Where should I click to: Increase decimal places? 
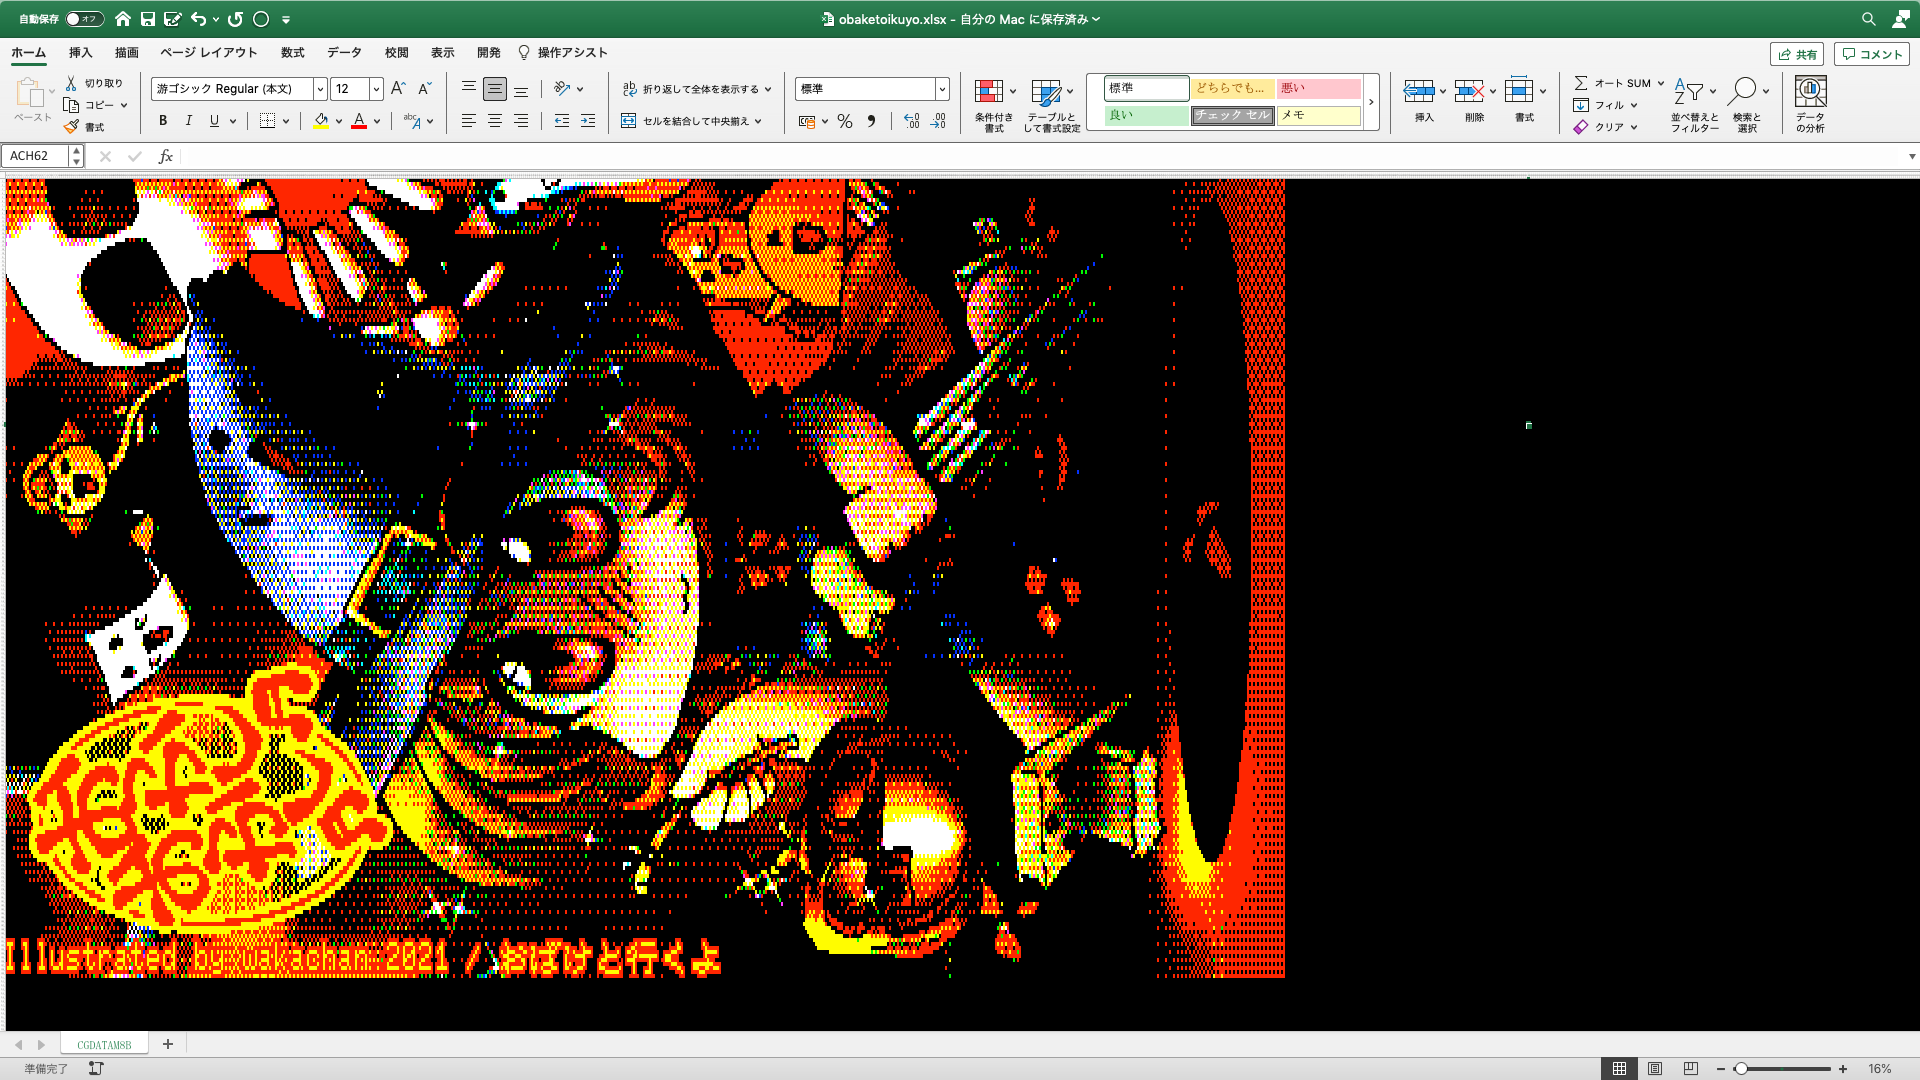(912, 121)
